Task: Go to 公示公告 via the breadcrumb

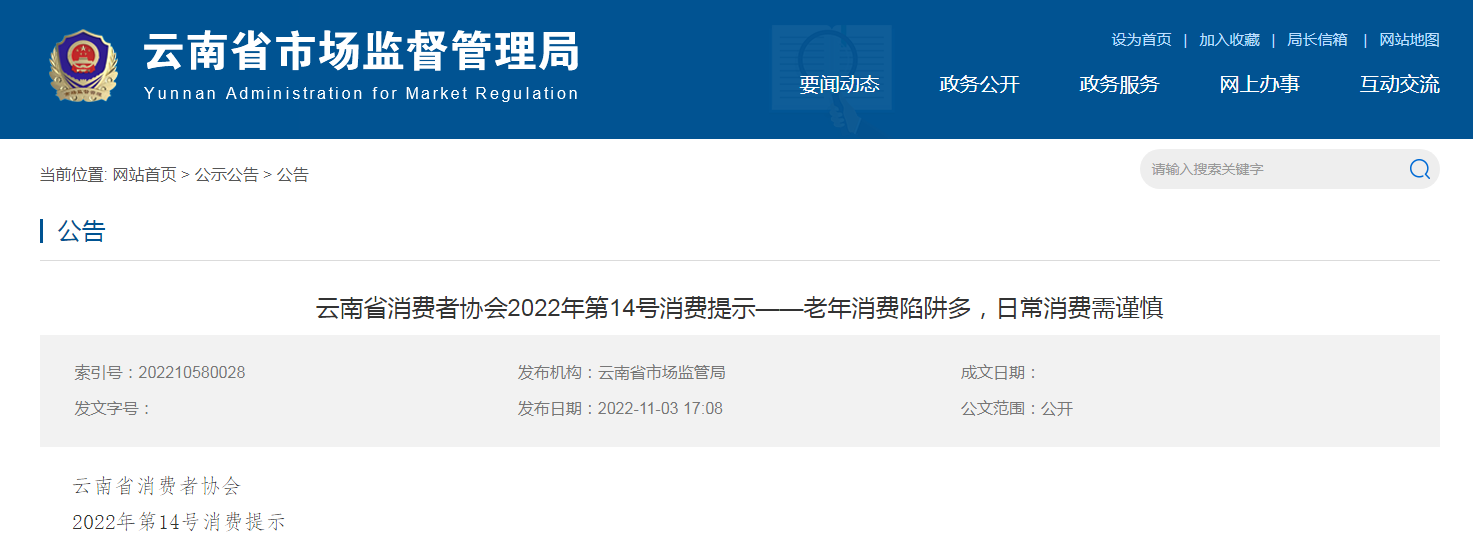Action: click(226, 175)
